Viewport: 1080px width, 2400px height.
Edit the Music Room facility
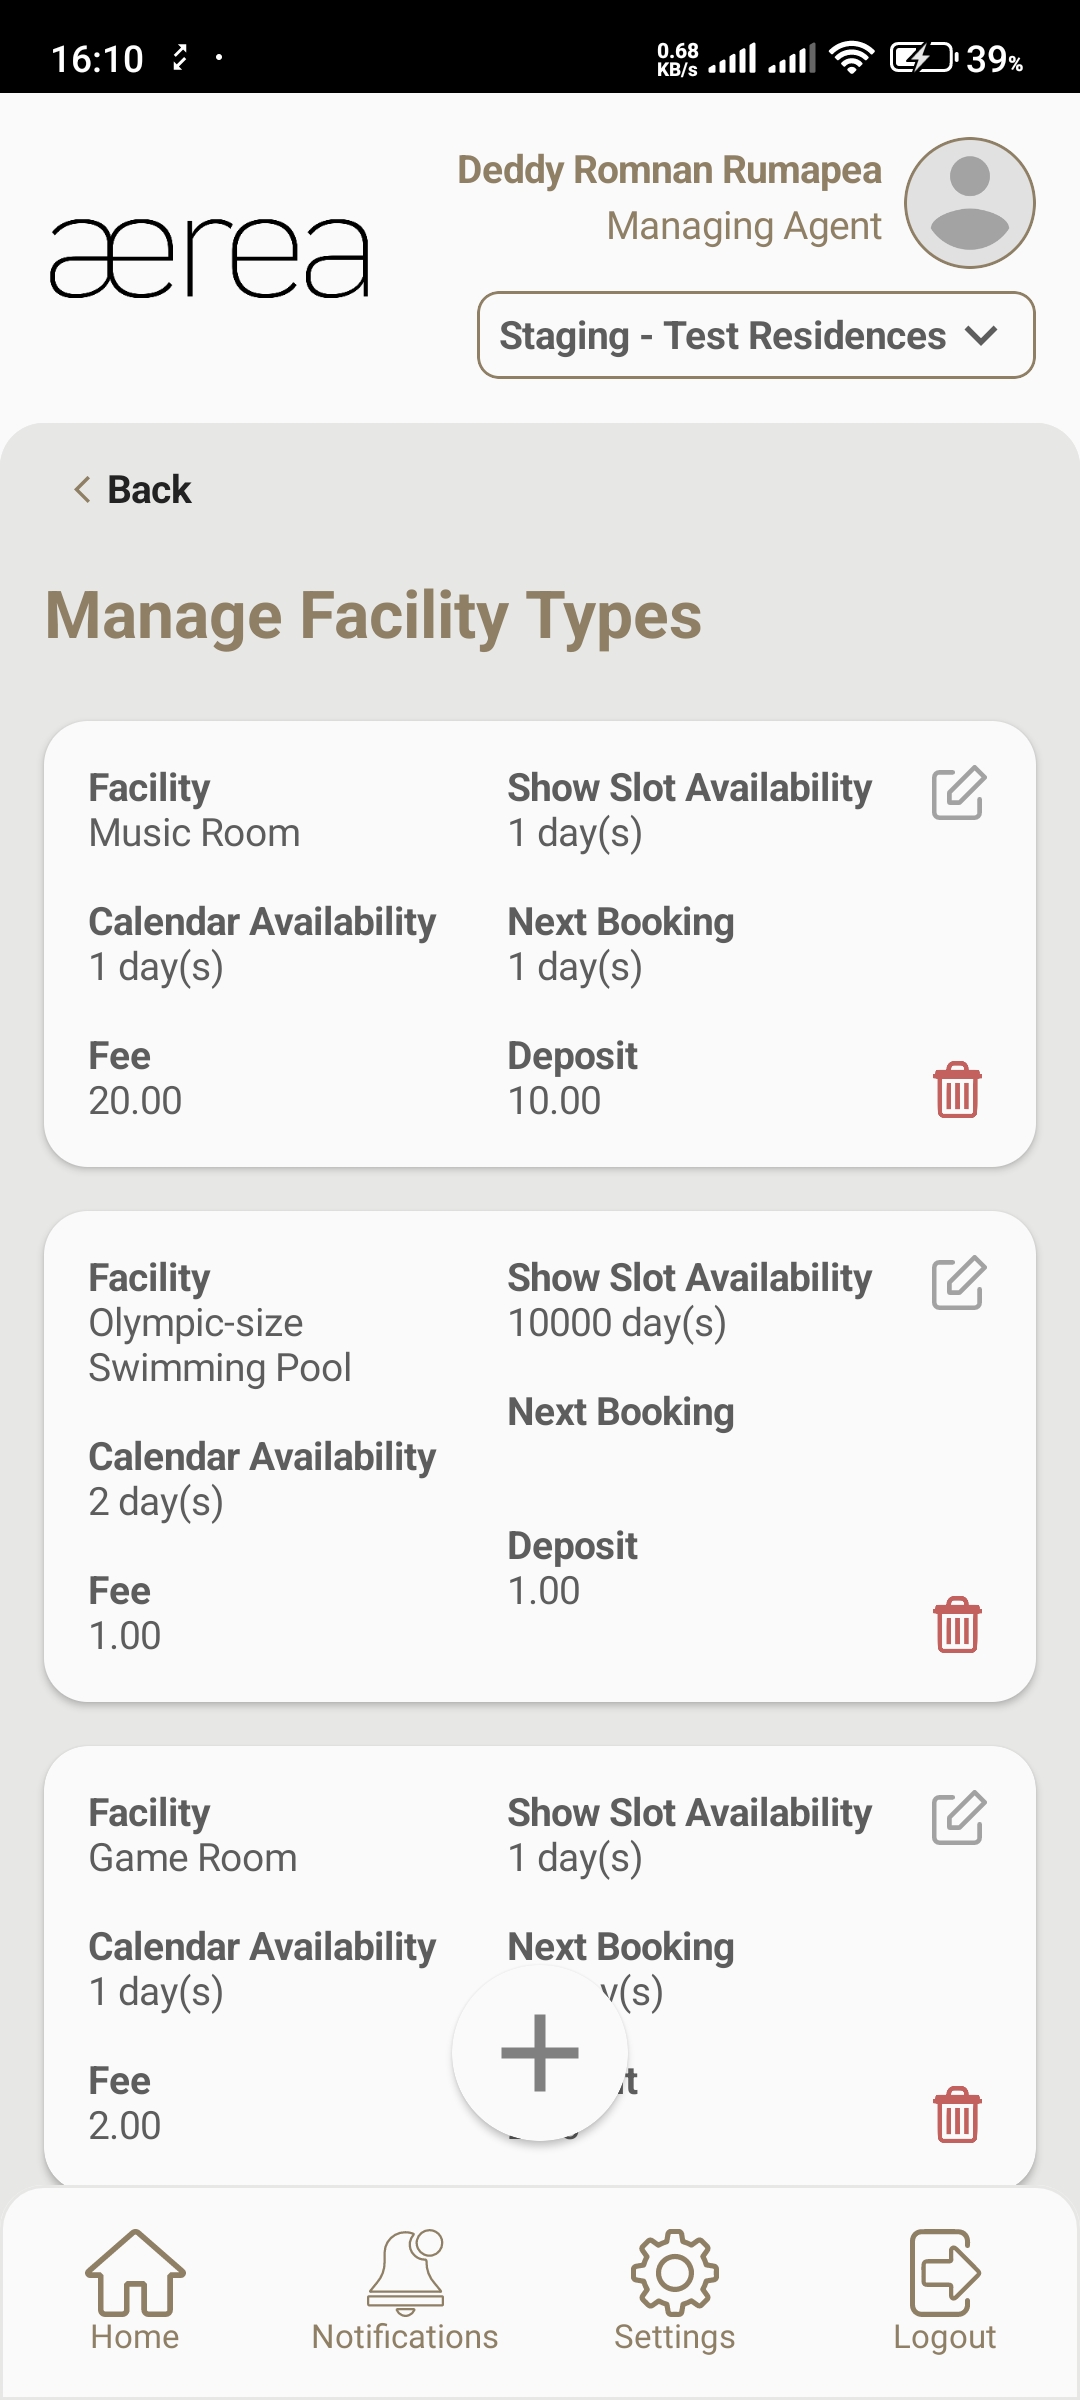point(958,794)
